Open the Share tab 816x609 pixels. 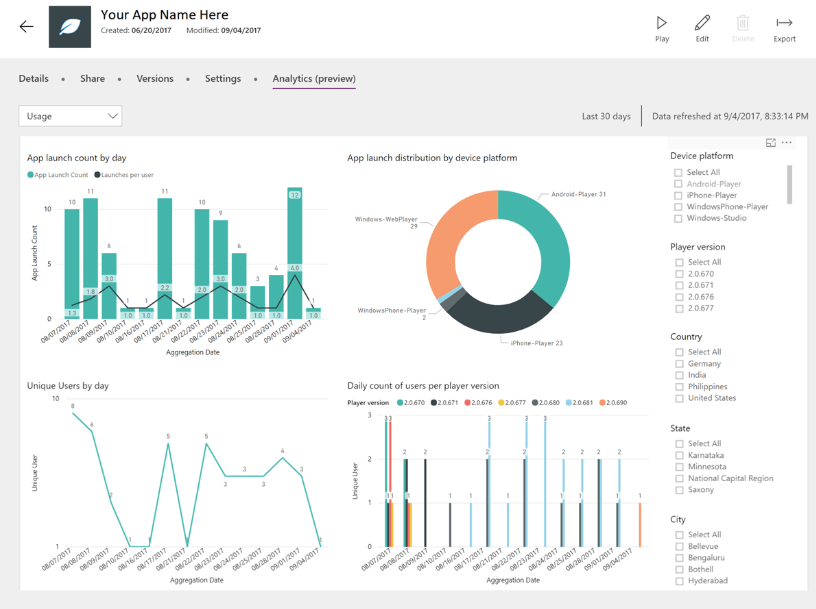click(92, 79)
